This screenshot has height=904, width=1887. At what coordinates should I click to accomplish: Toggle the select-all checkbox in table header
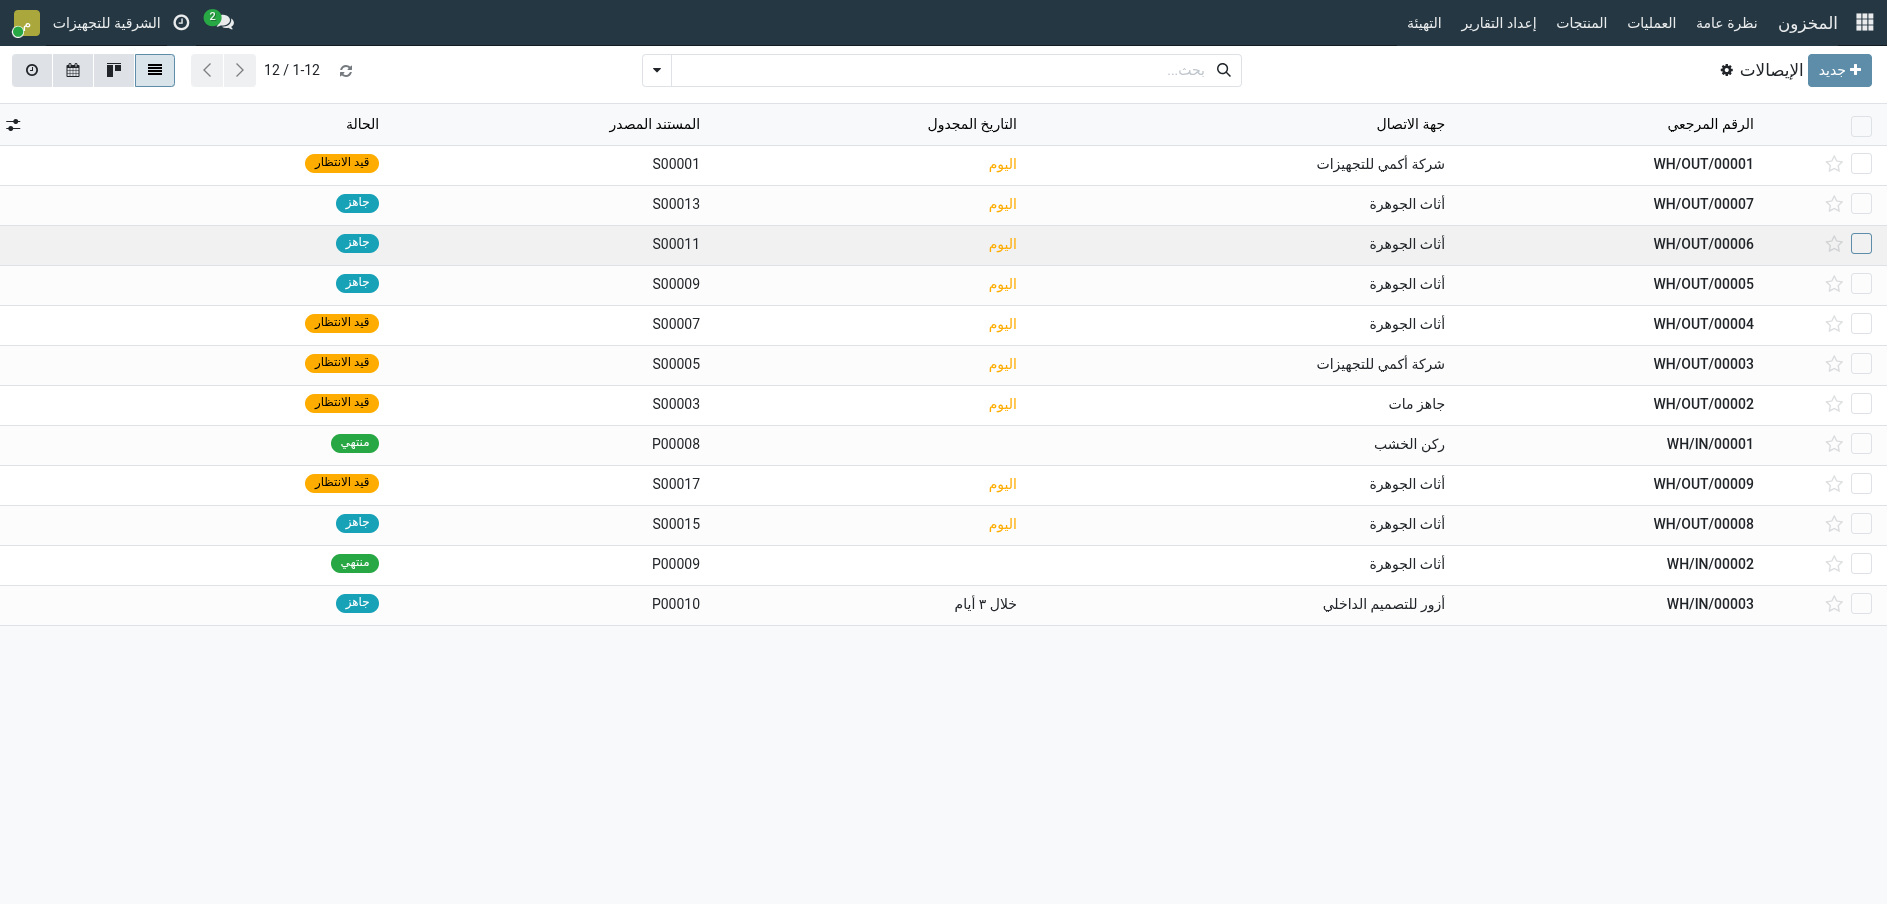point(1861,126)
